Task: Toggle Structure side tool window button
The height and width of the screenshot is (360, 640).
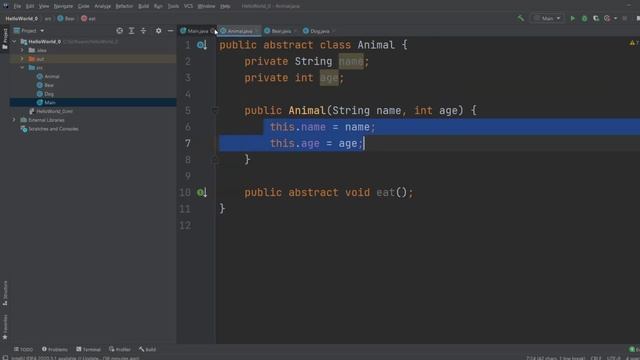Action: (x=5, y=293)
